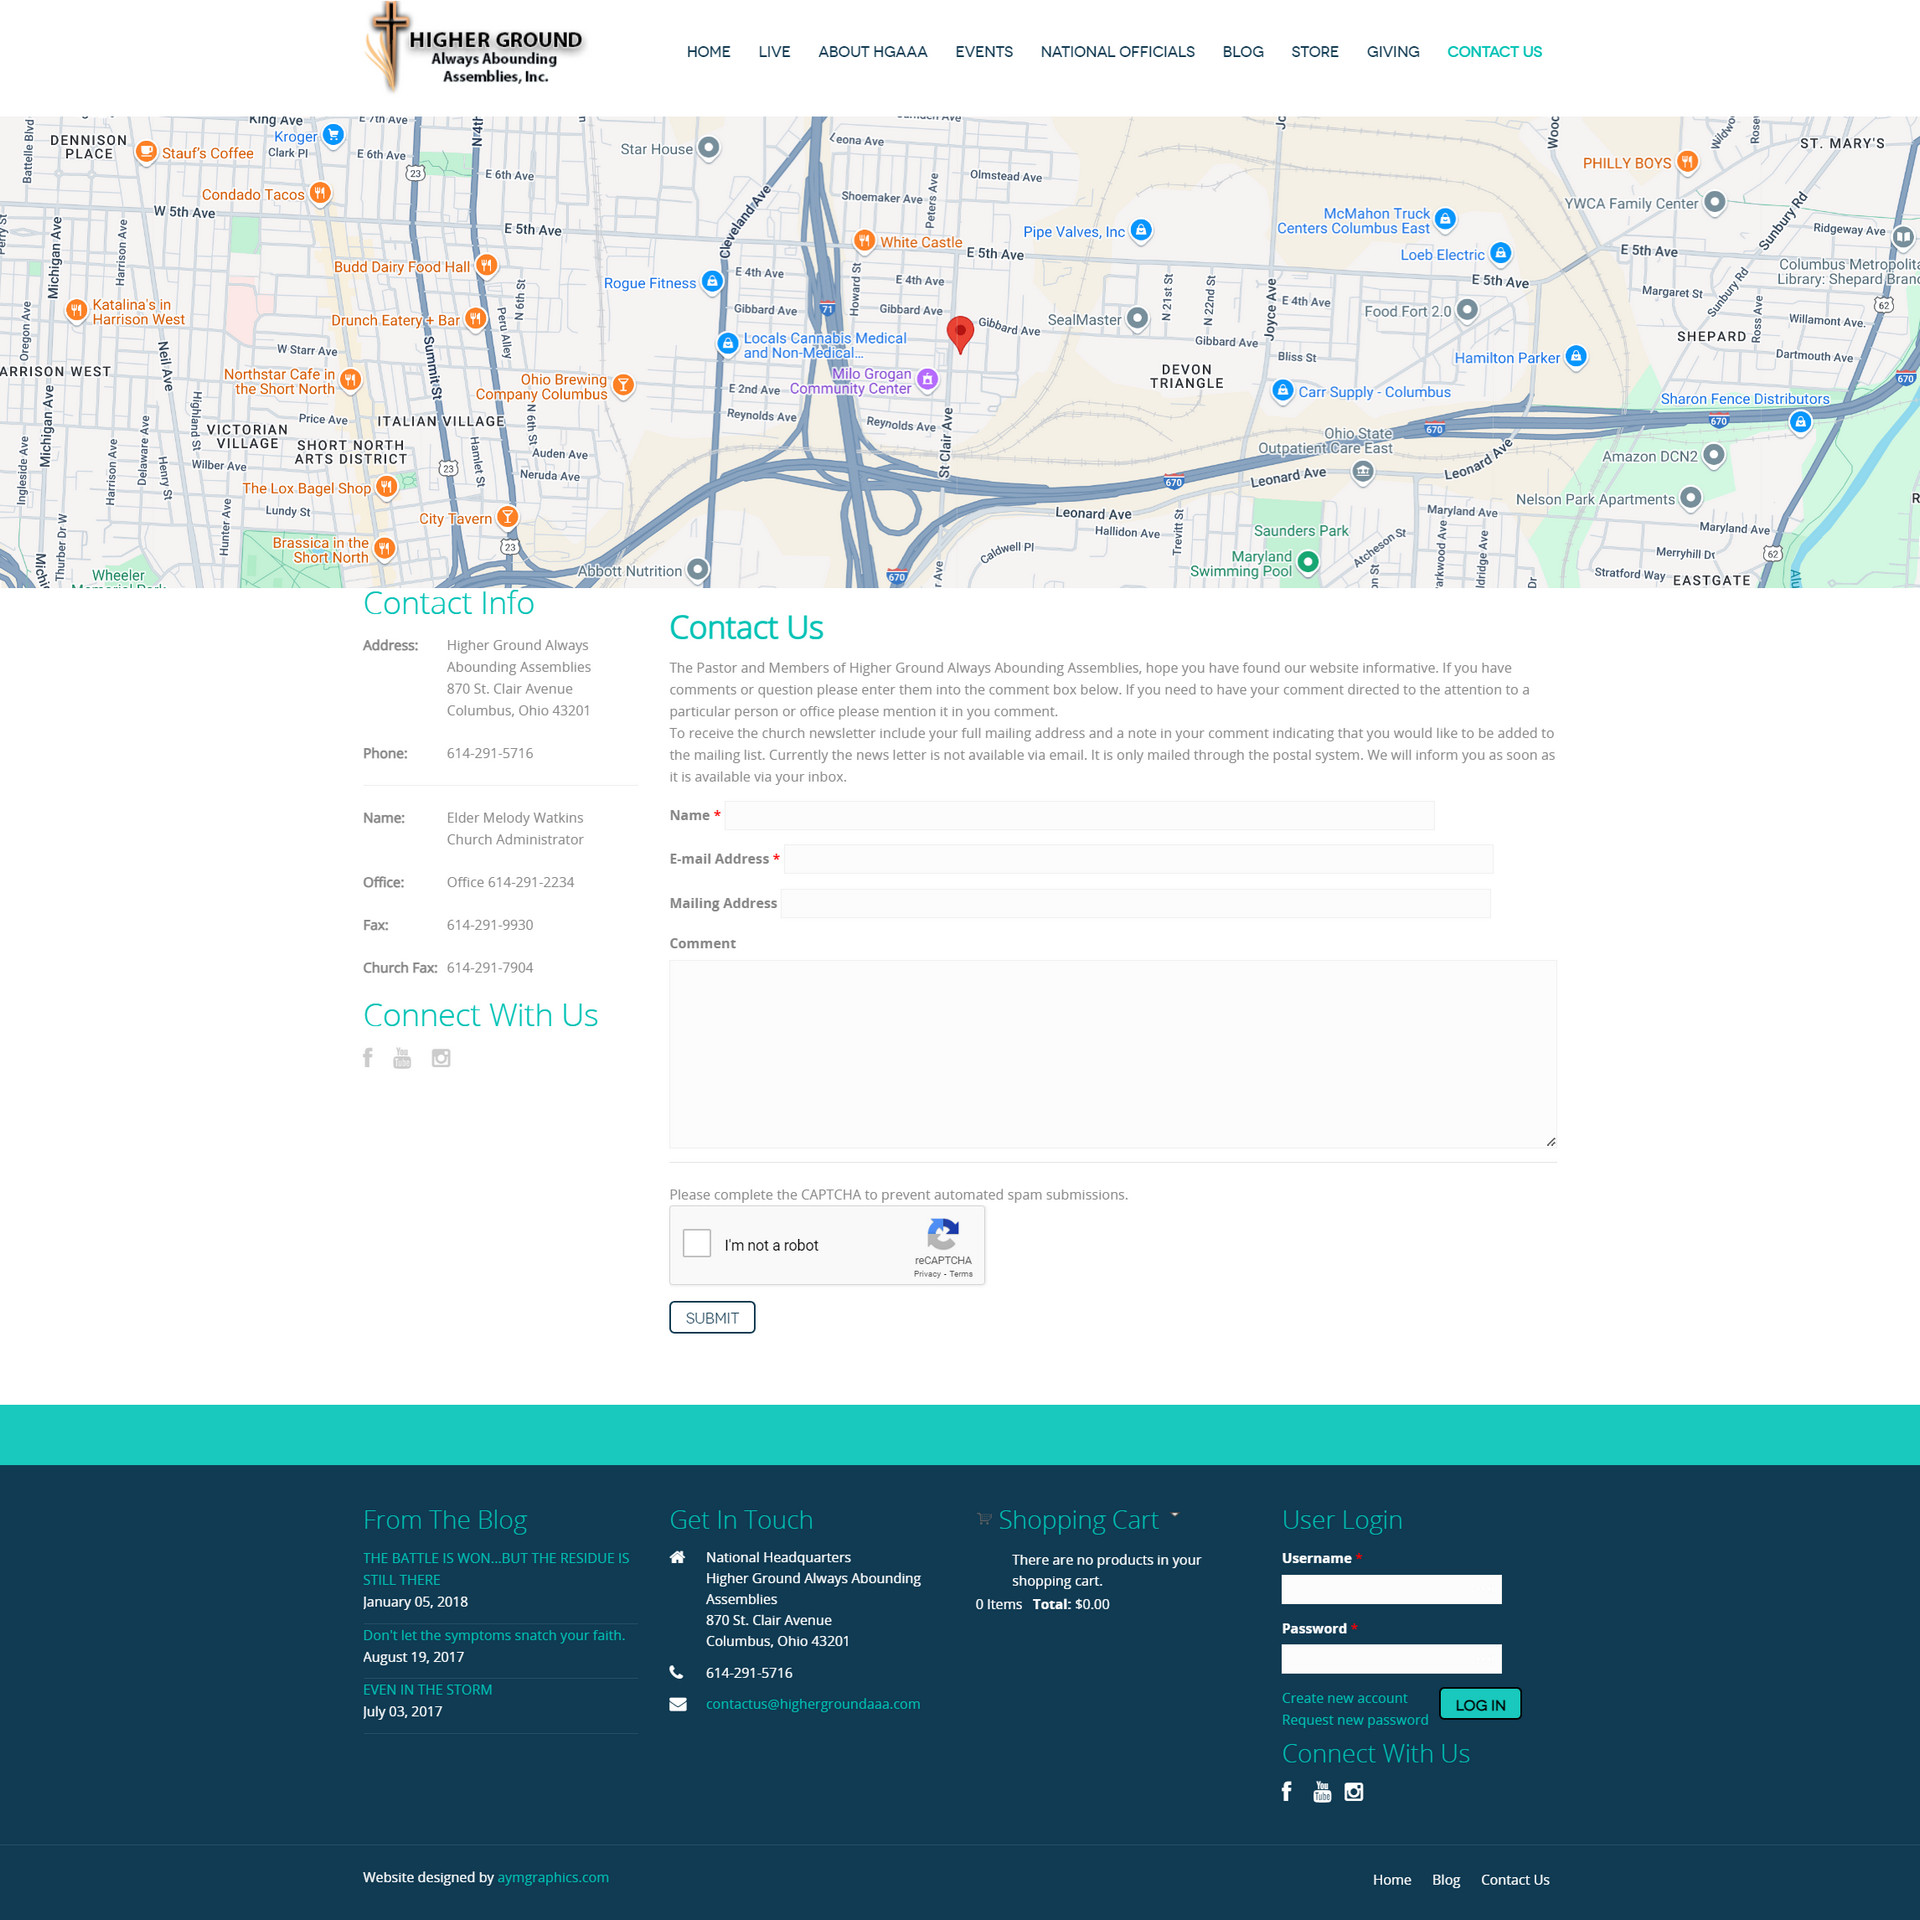Go to the Giving menu item
The image size is (1920, 1920).
(x=1392, y=52)
